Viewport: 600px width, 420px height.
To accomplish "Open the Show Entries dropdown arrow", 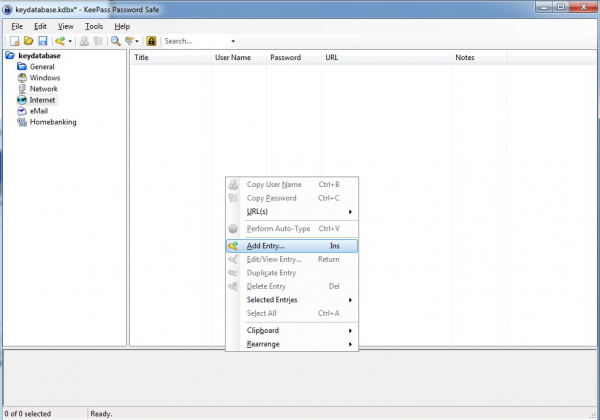I will (x=137, y=41).
